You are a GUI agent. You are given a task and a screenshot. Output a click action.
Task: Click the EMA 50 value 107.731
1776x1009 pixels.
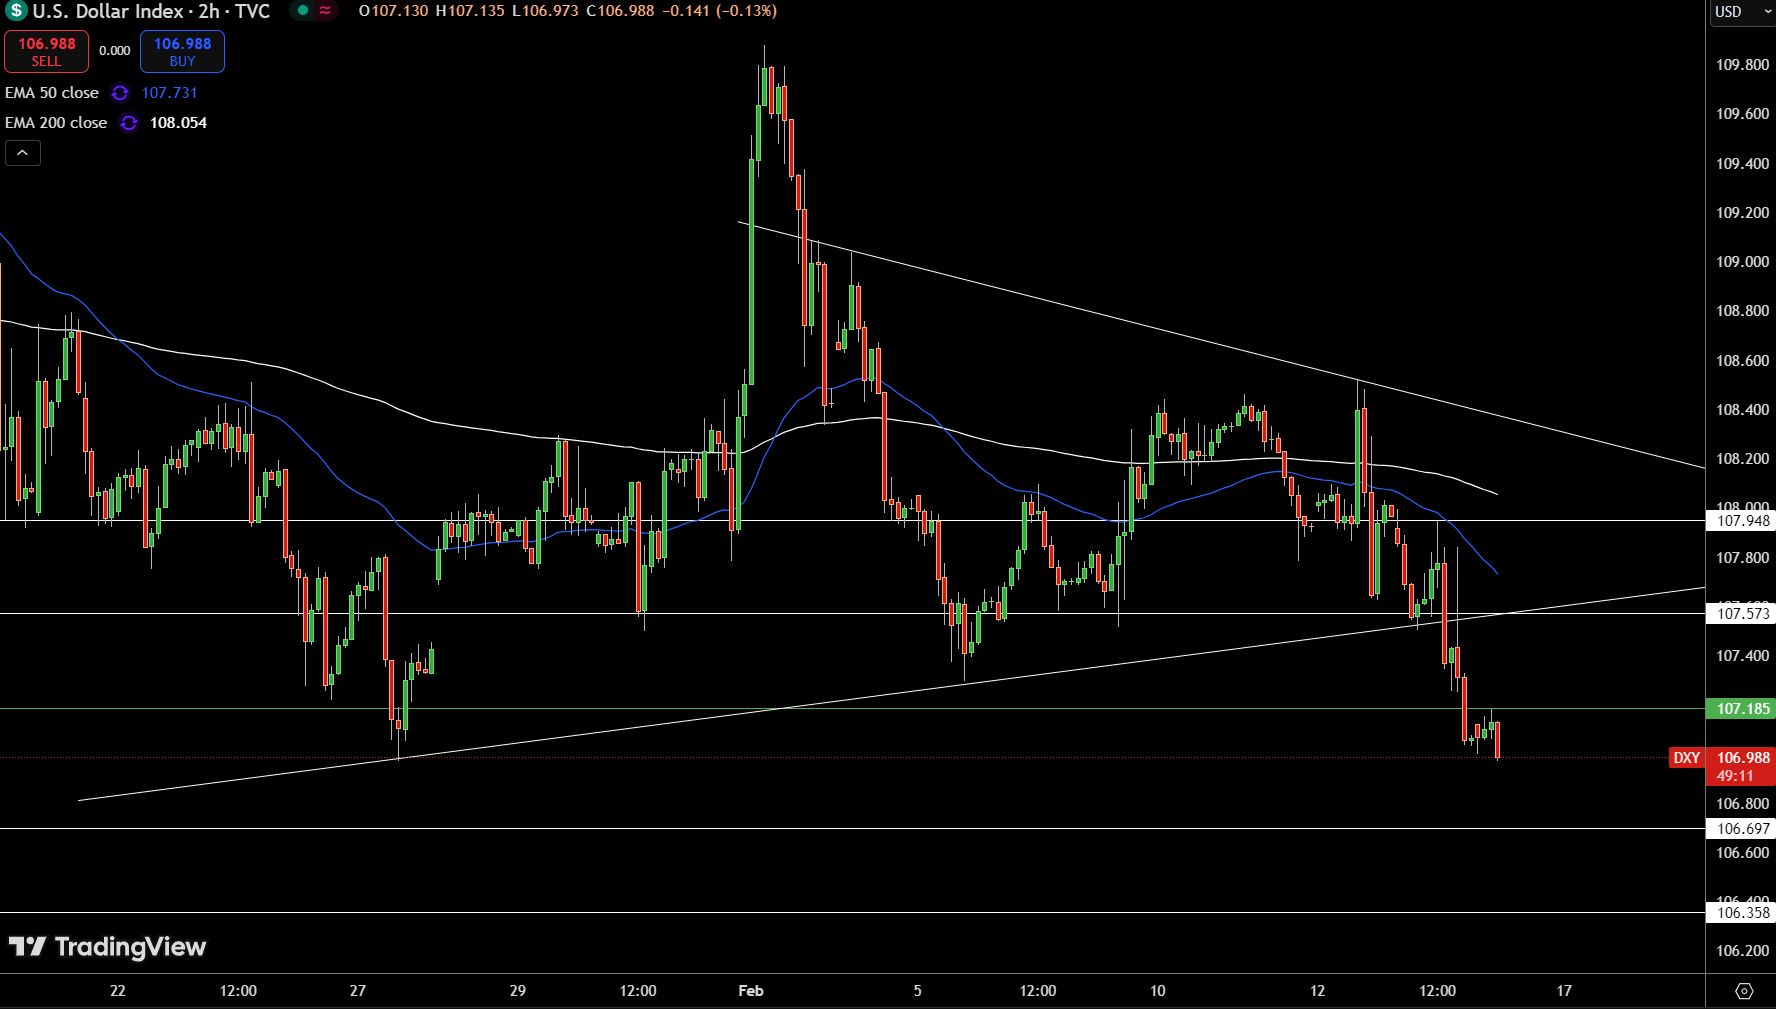pos(170,93)
